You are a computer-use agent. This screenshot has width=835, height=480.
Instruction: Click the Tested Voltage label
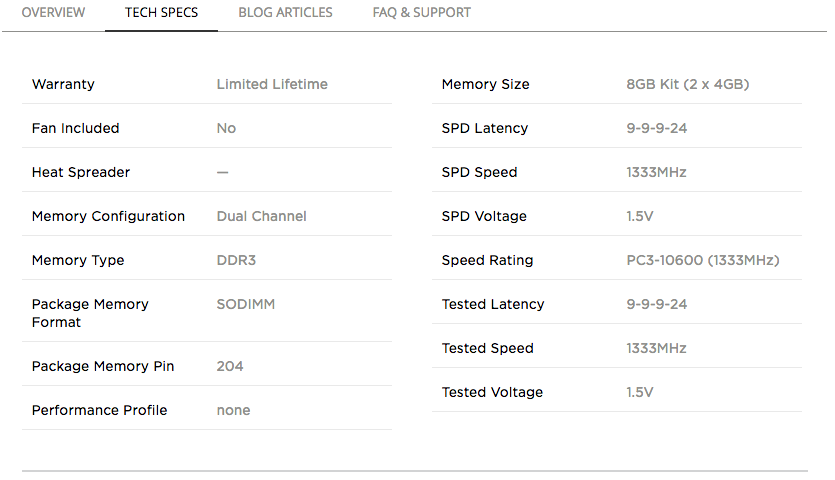492,392
